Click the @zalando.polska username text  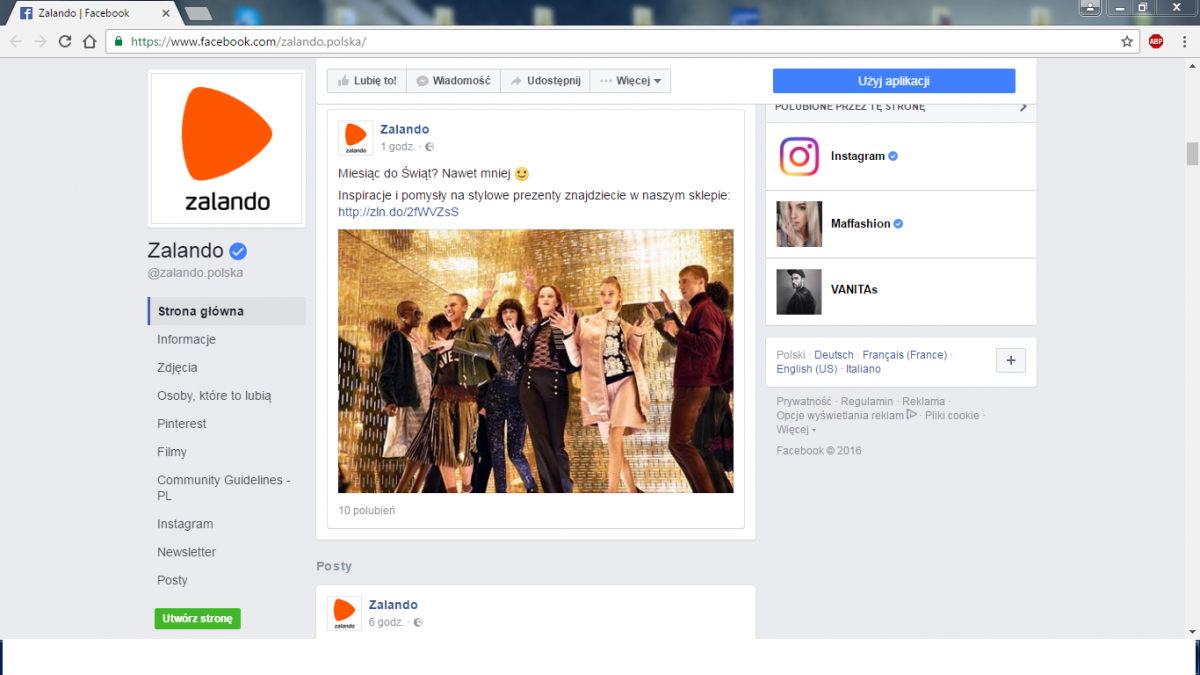point(195,273)
